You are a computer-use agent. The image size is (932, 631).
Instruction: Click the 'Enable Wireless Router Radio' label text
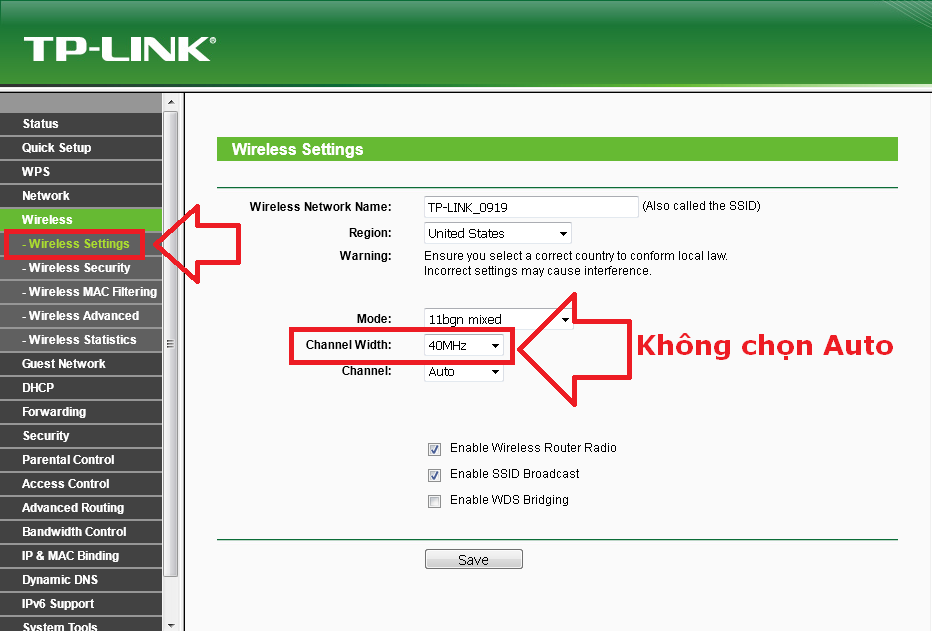533,448
